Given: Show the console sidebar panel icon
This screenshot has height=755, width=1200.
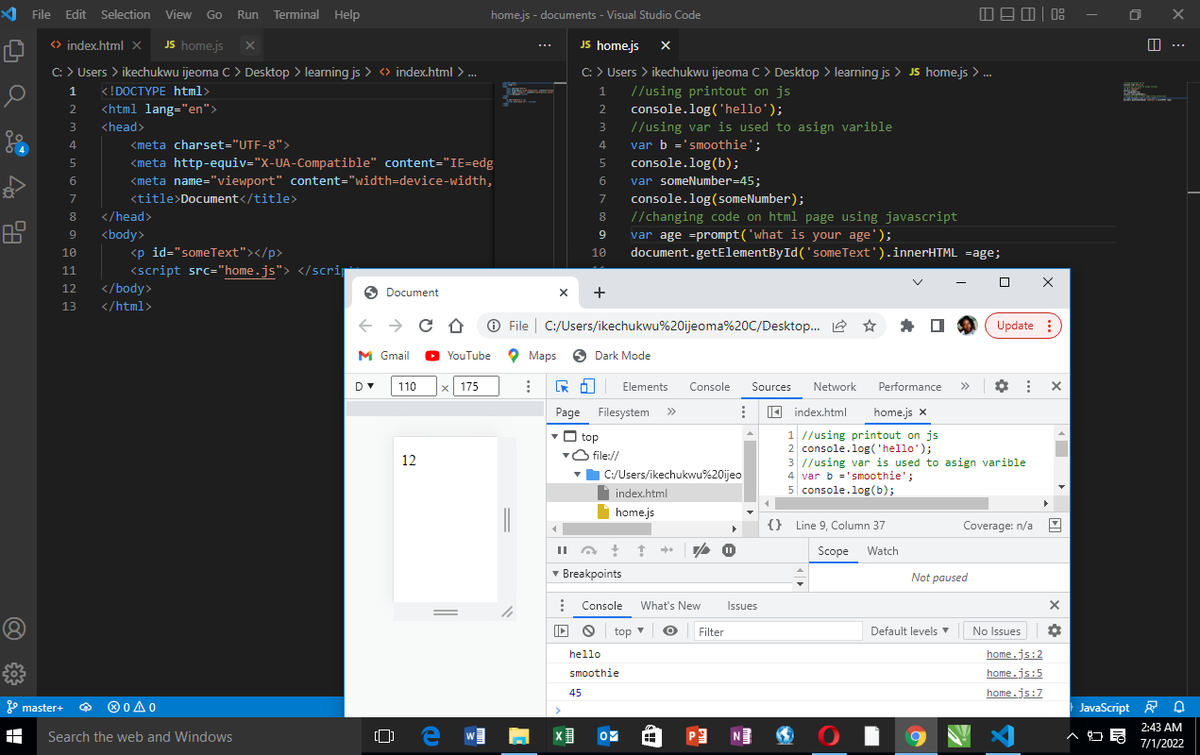Looking at the screenshot, I should 561,631.
